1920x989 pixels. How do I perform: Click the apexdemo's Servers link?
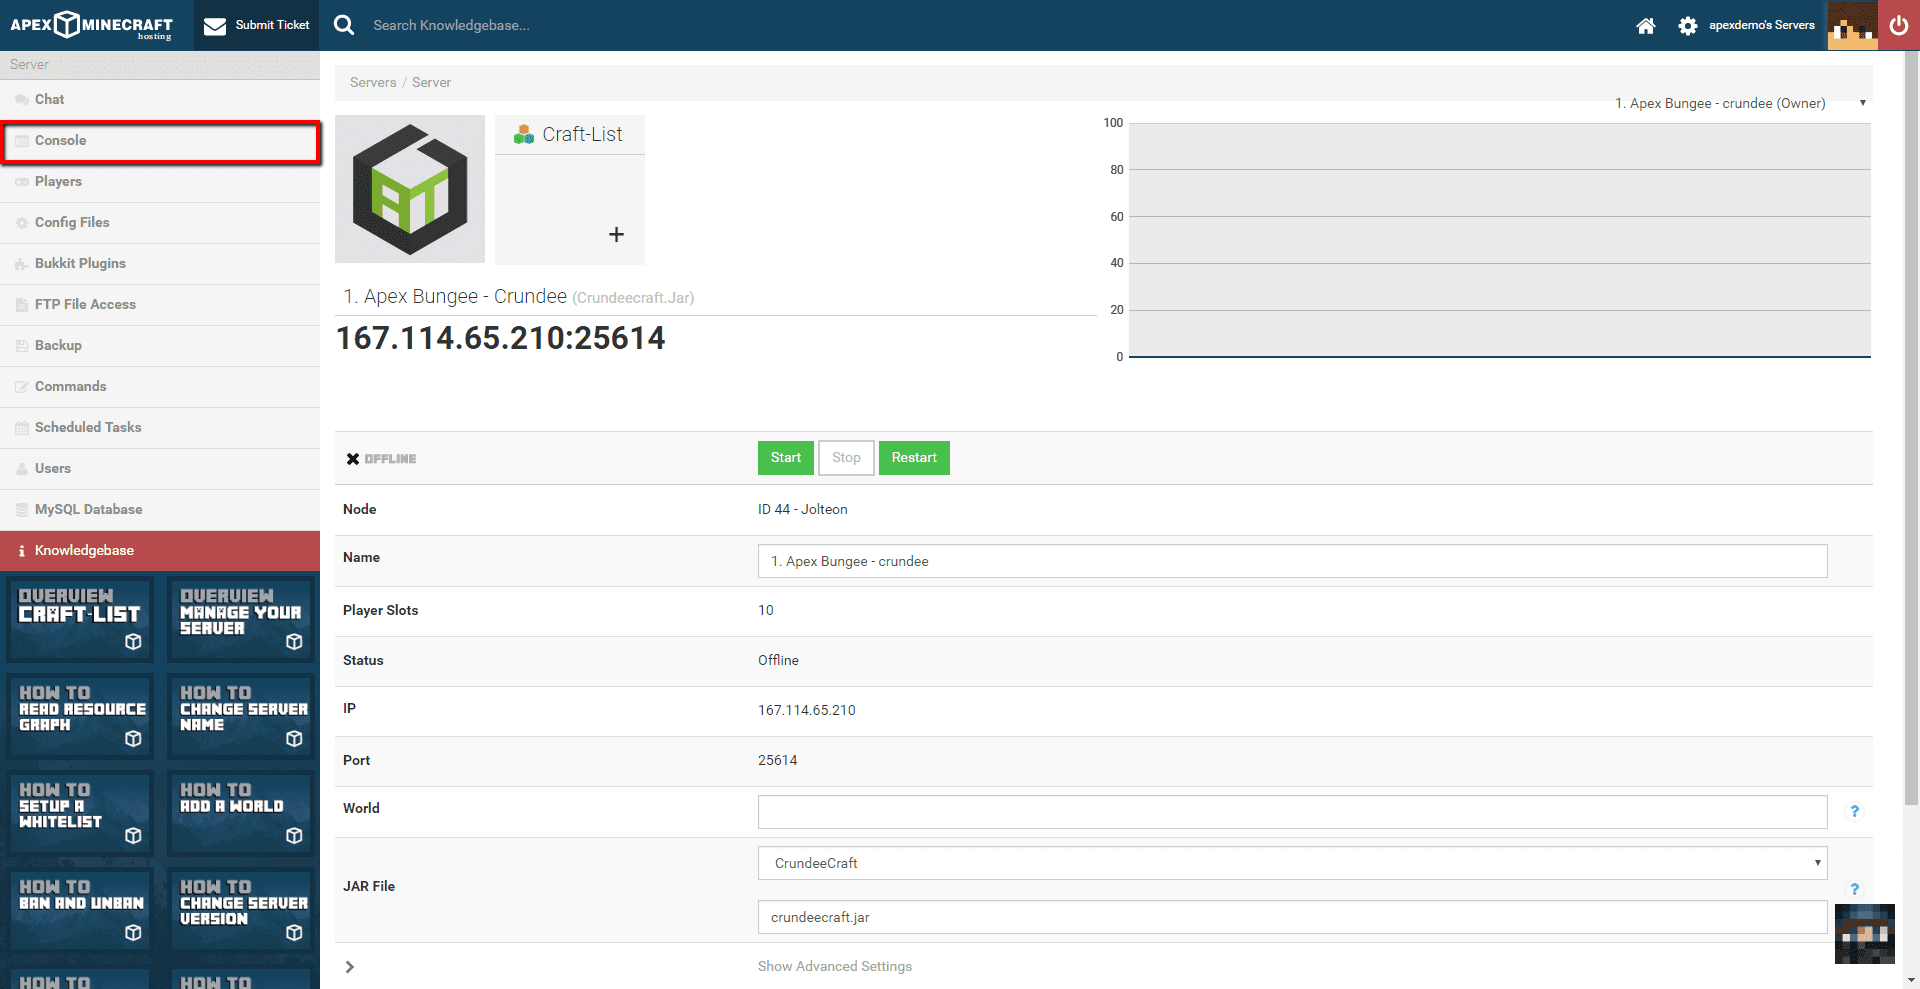click(x=1761, y=25)
